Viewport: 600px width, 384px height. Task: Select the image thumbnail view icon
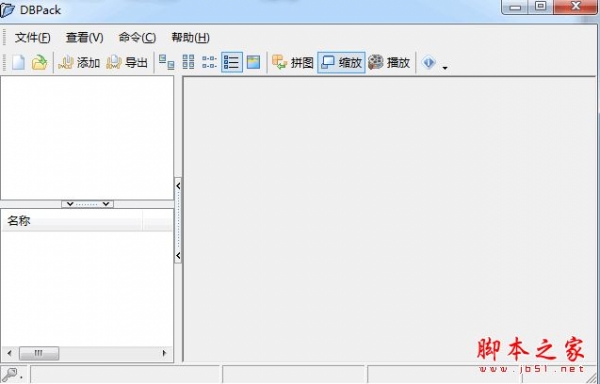click(x=253, y=62)
